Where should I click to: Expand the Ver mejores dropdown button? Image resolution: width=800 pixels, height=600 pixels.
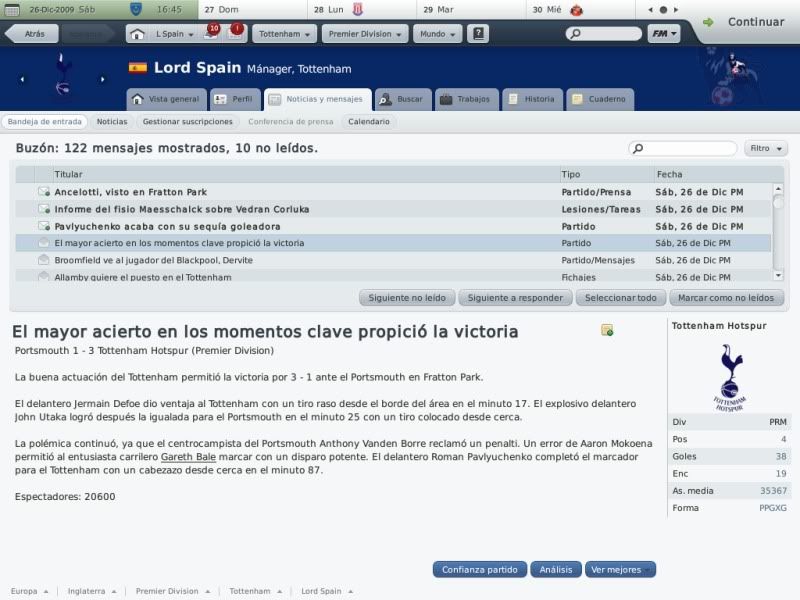coord(620,569)
